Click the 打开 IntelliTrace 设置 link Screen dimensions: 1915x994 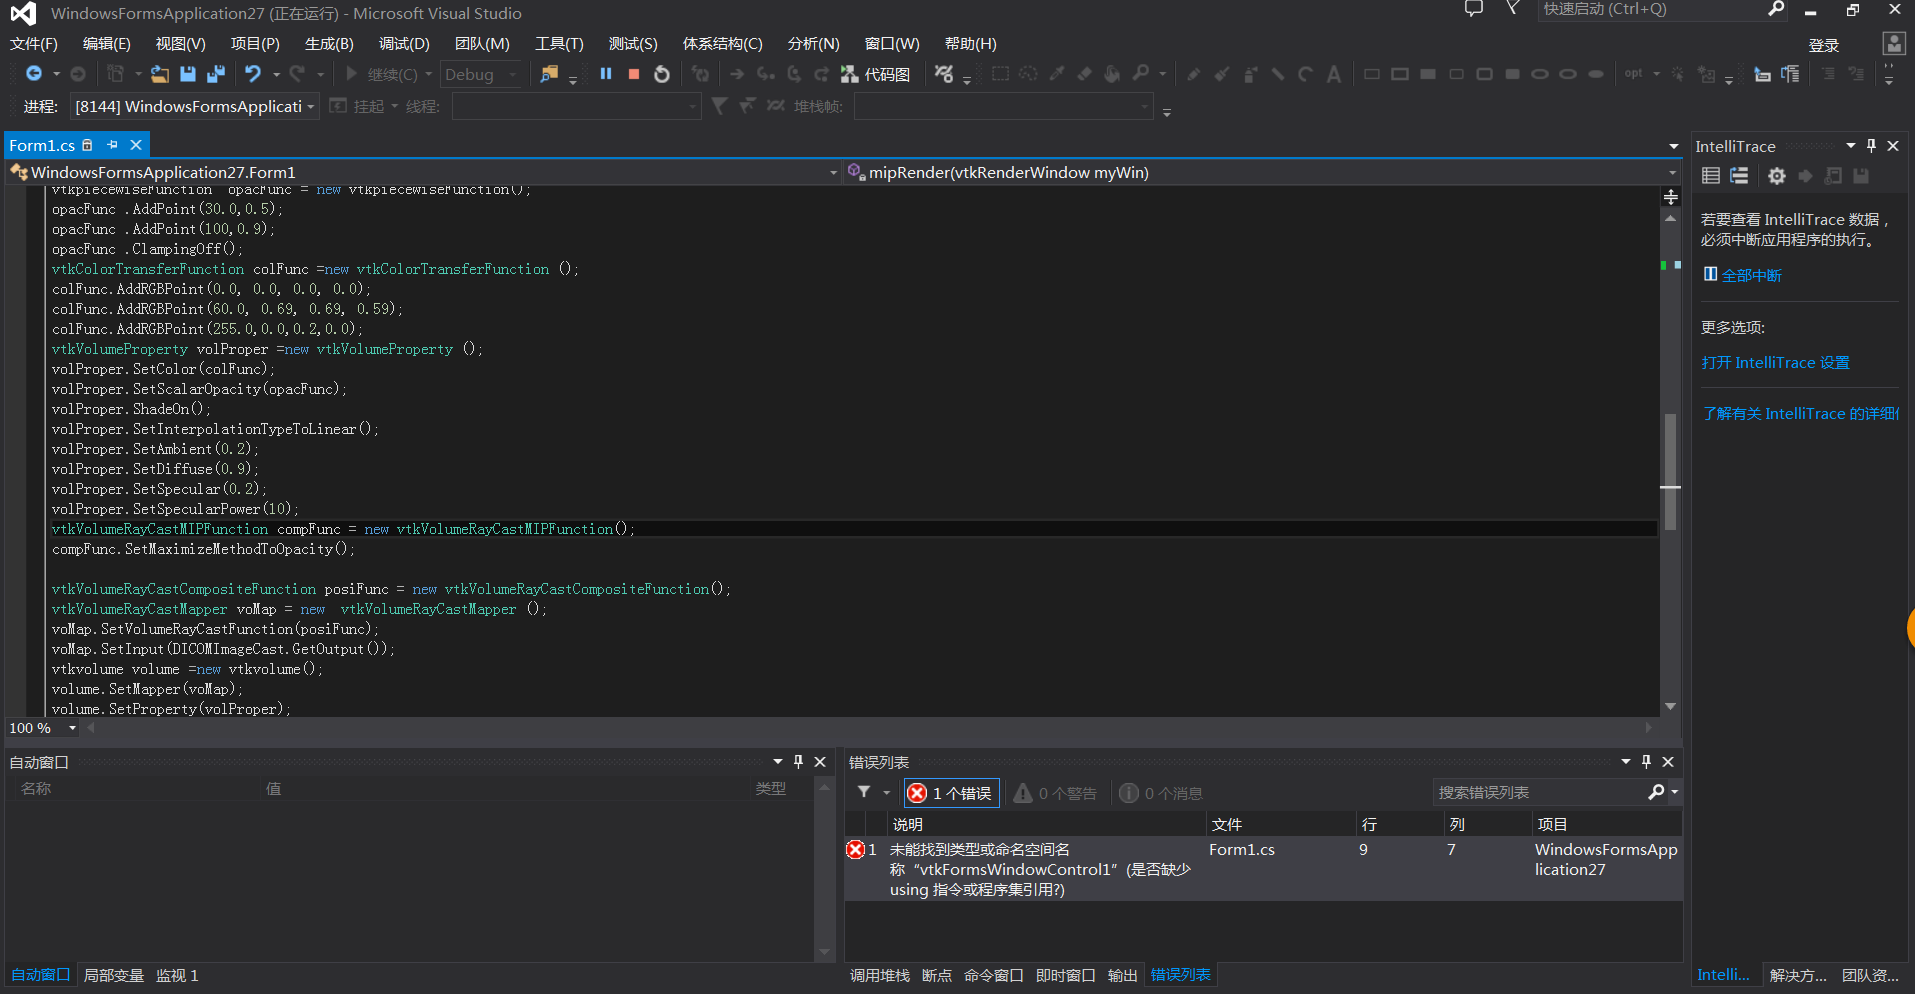pos(1775,362)
